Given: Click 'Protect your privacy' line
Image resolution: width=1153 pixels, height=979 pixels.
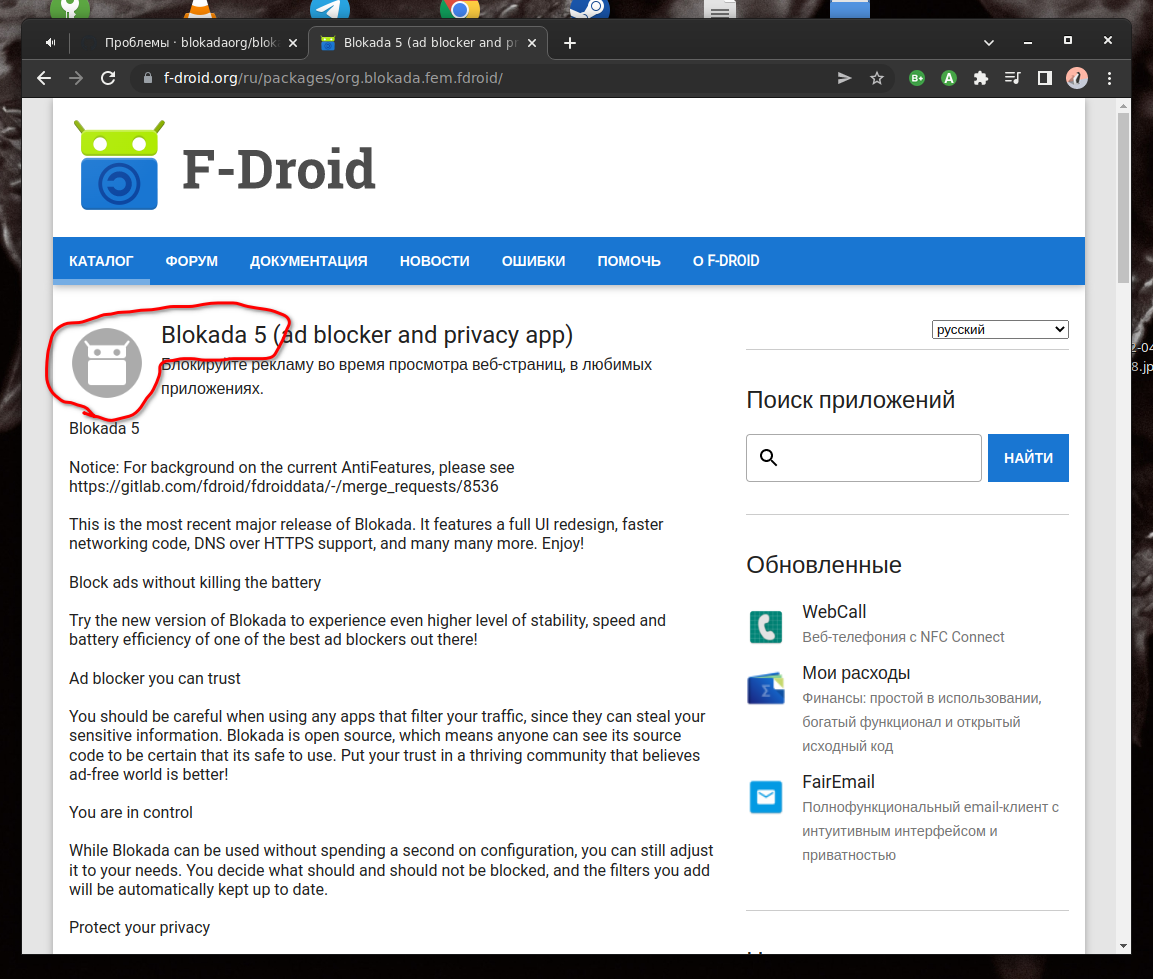Looking at the screenshot, I should click(x=140, y=928).
